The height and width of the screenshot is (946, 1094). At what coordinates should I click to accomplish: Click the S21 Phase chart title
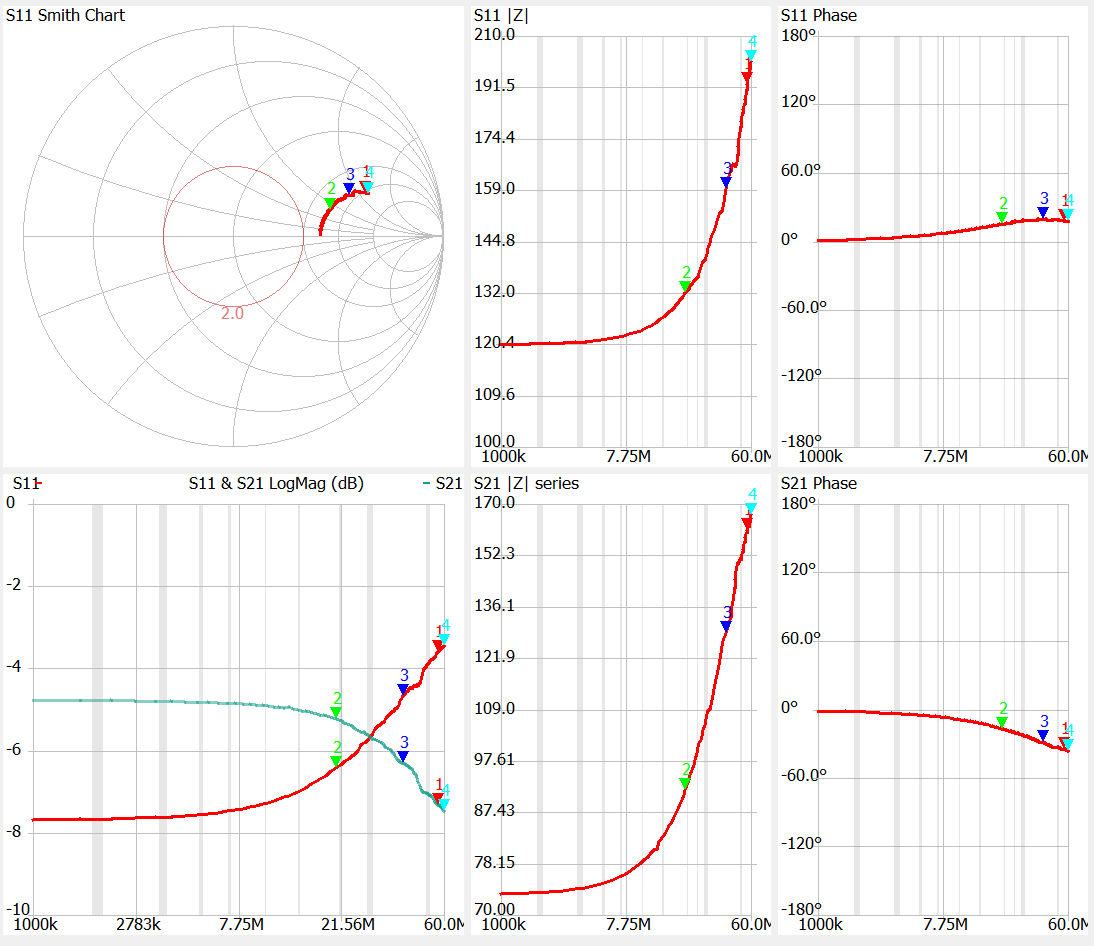pyautogui.click(x=816, y=484)
